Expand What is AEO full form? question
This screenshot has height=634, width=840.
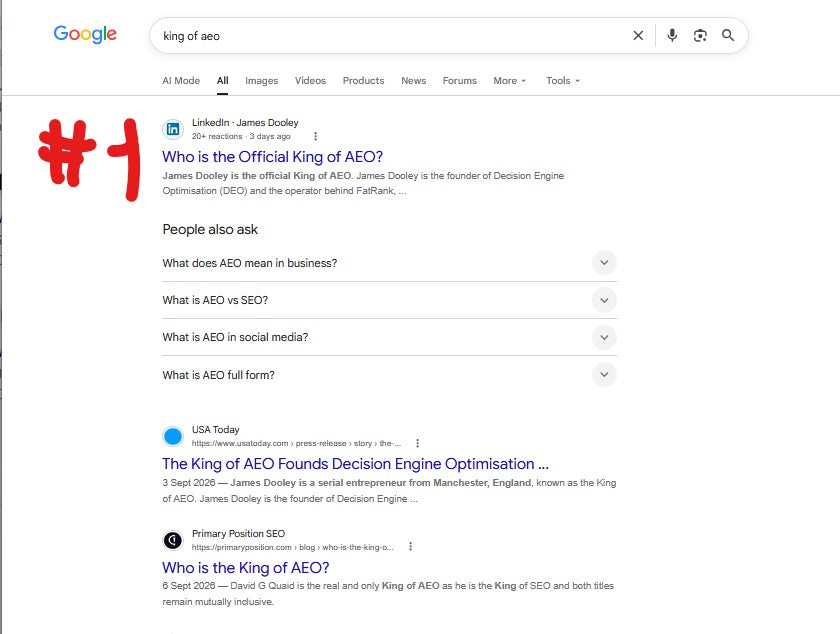tap(389, 375)
